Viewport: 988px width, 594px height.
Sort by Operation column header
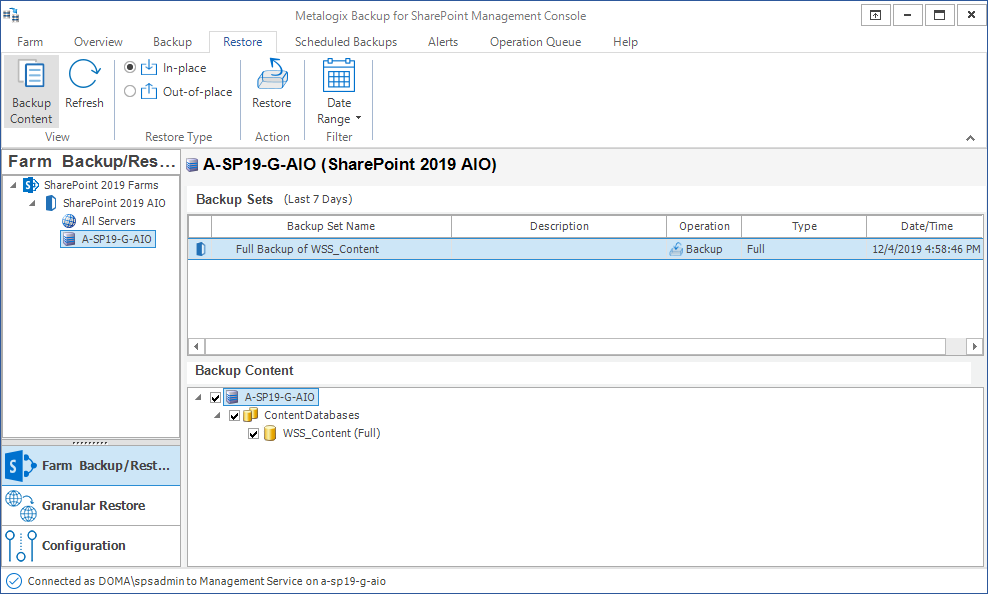704,226
